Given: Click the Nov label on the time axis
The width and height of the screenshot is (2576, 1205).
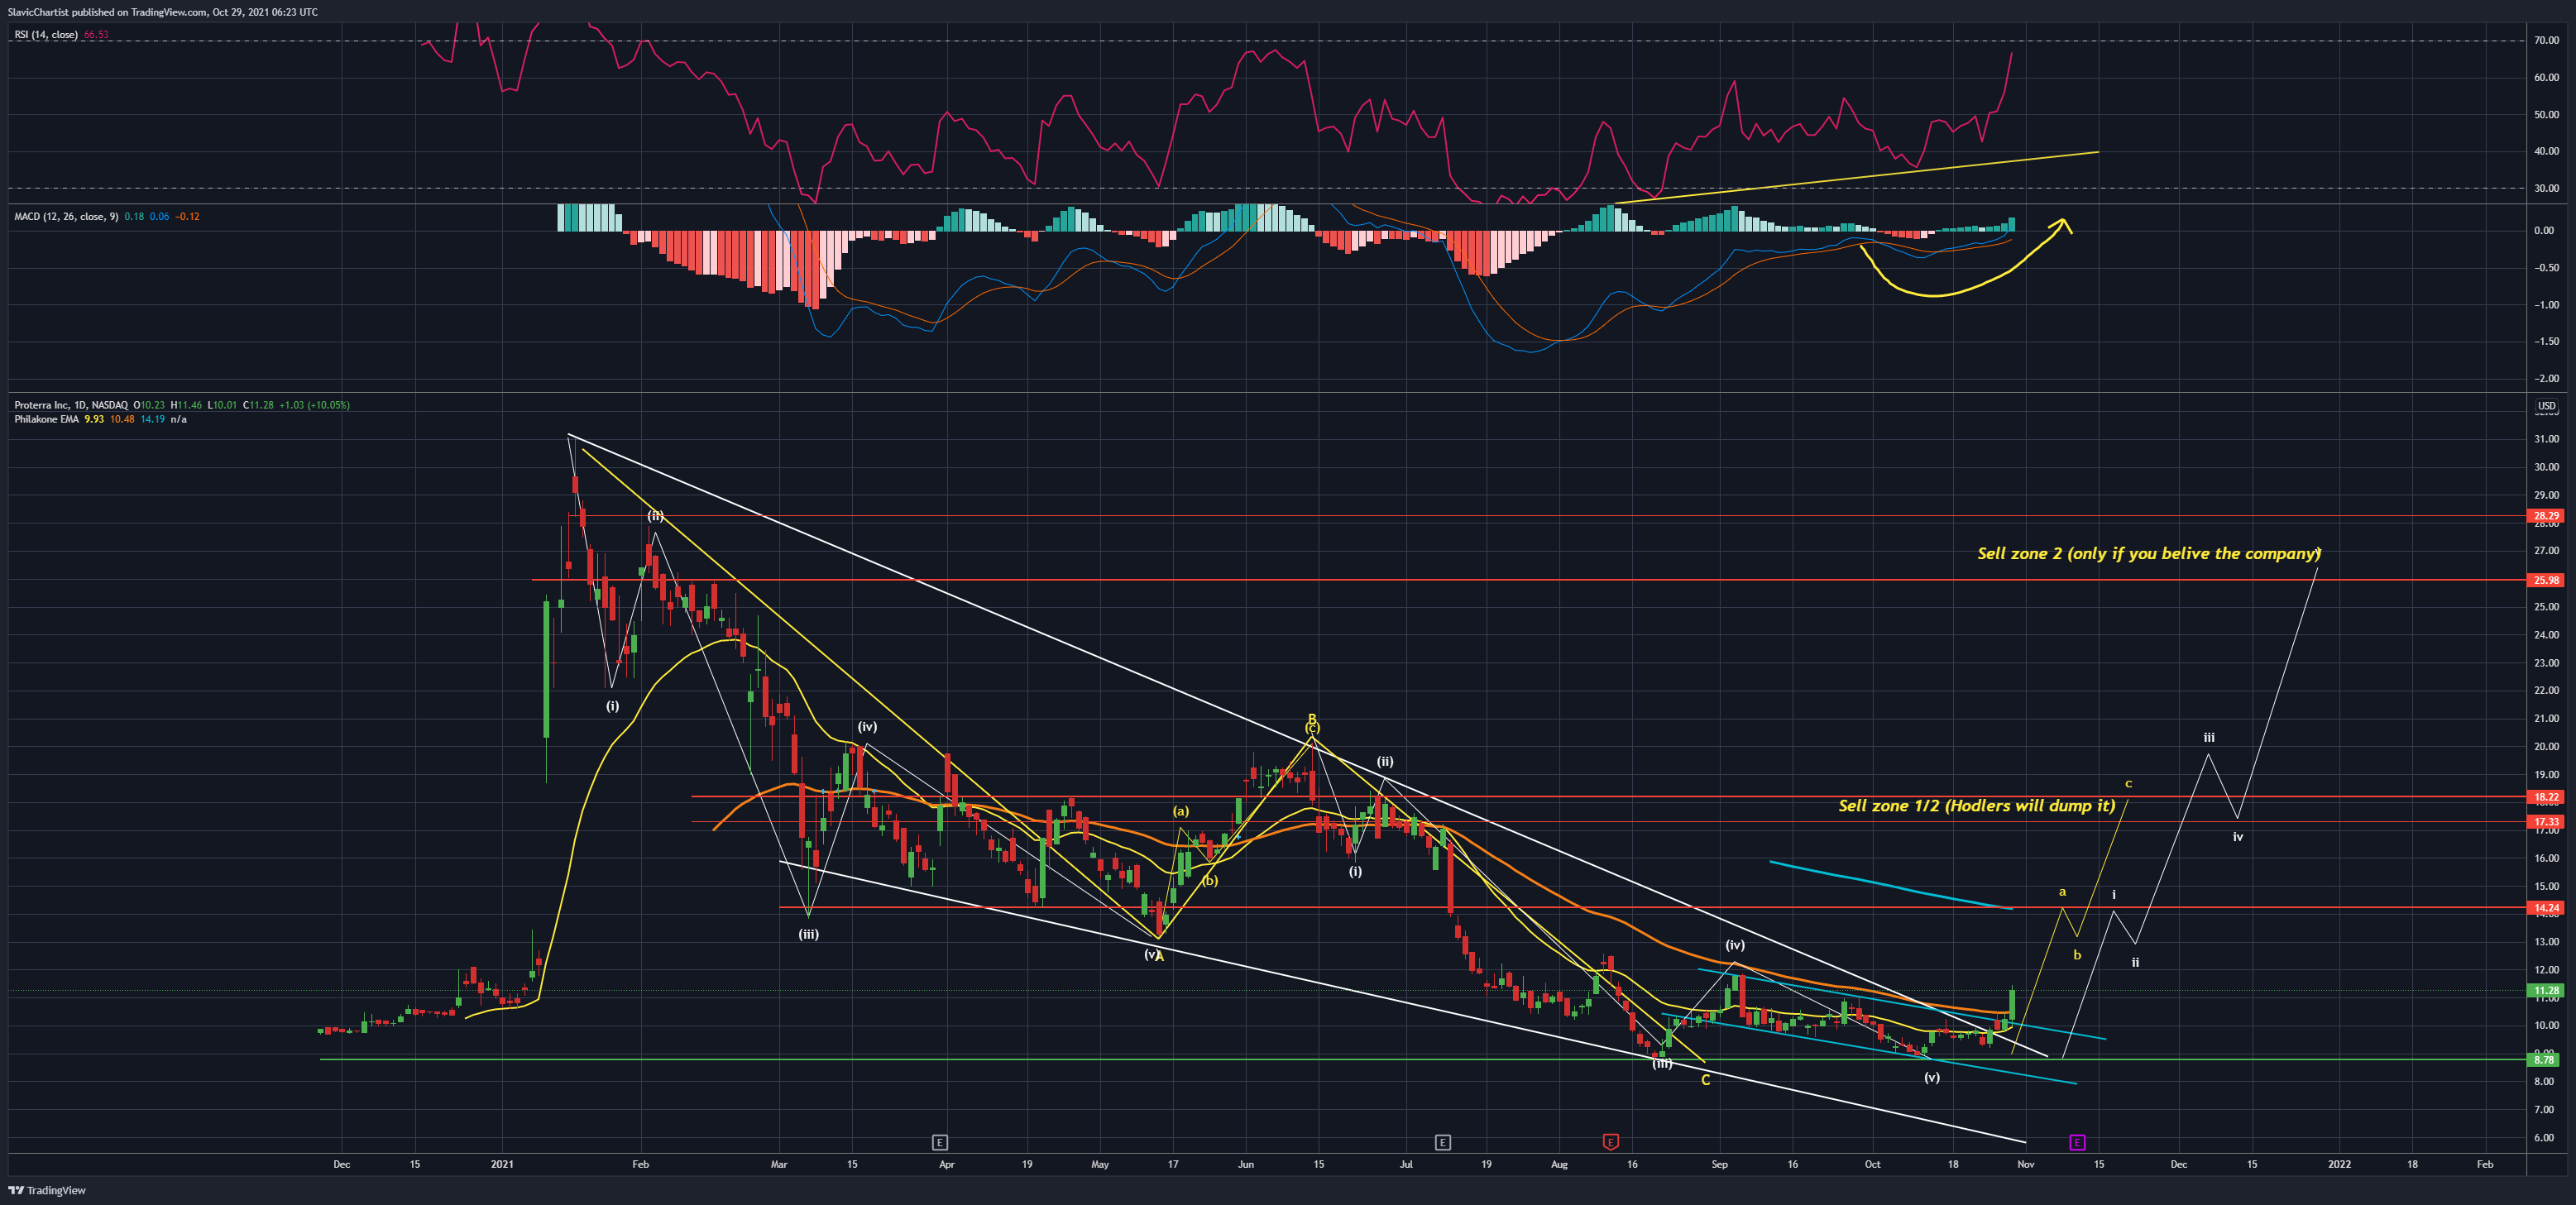Looking at the screenshot, I should 2026,1164.
